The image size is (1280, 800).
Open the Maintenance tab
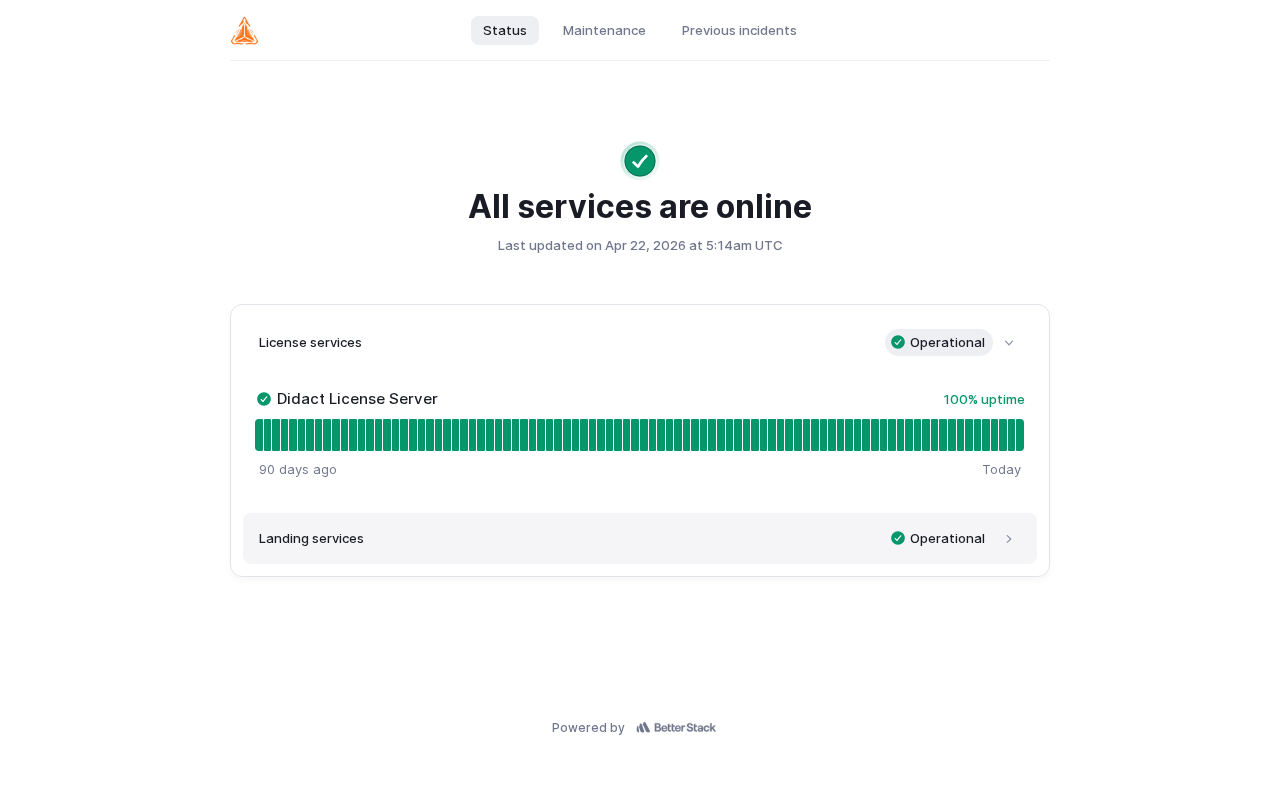604,31
